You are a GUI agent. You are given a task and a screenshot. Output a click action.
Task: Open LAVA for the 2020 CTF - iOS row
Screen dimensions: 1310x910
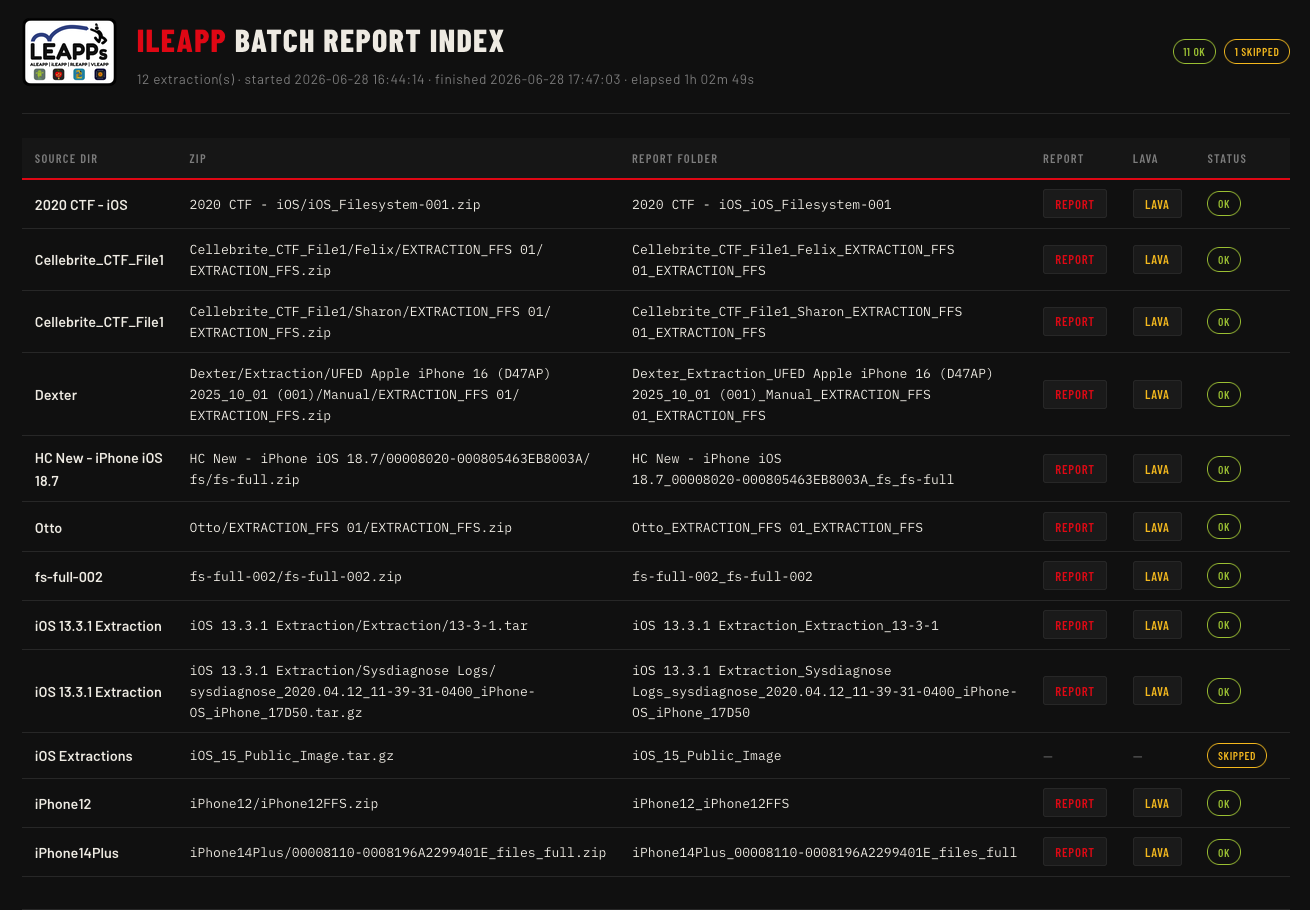[1157, 204]
